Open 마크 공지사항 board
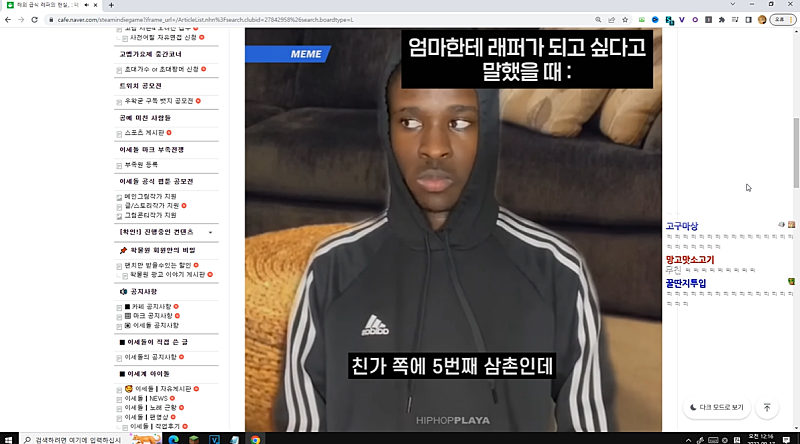Image resolution: width=800 pixels, height=444 pixels. click(153, 316)
